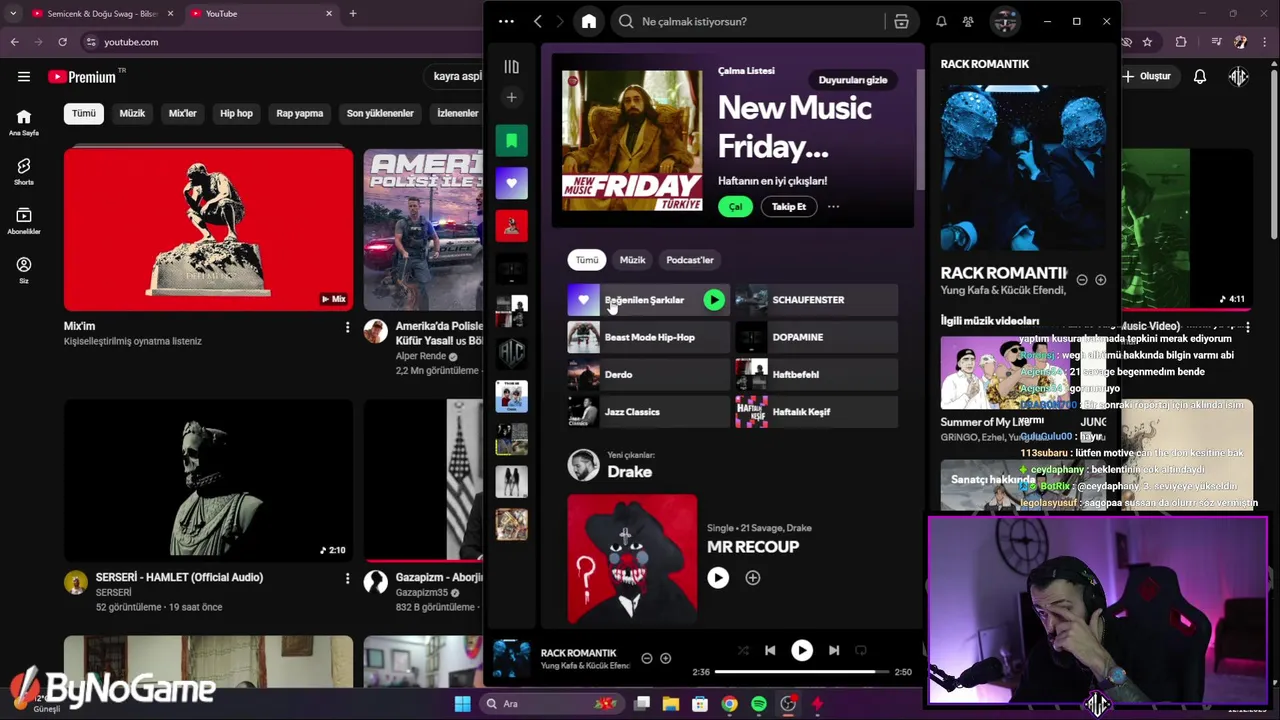Select YouTube Hip hop filter chip
This screenshot has height=720, width=1280.
coord(236,113)
